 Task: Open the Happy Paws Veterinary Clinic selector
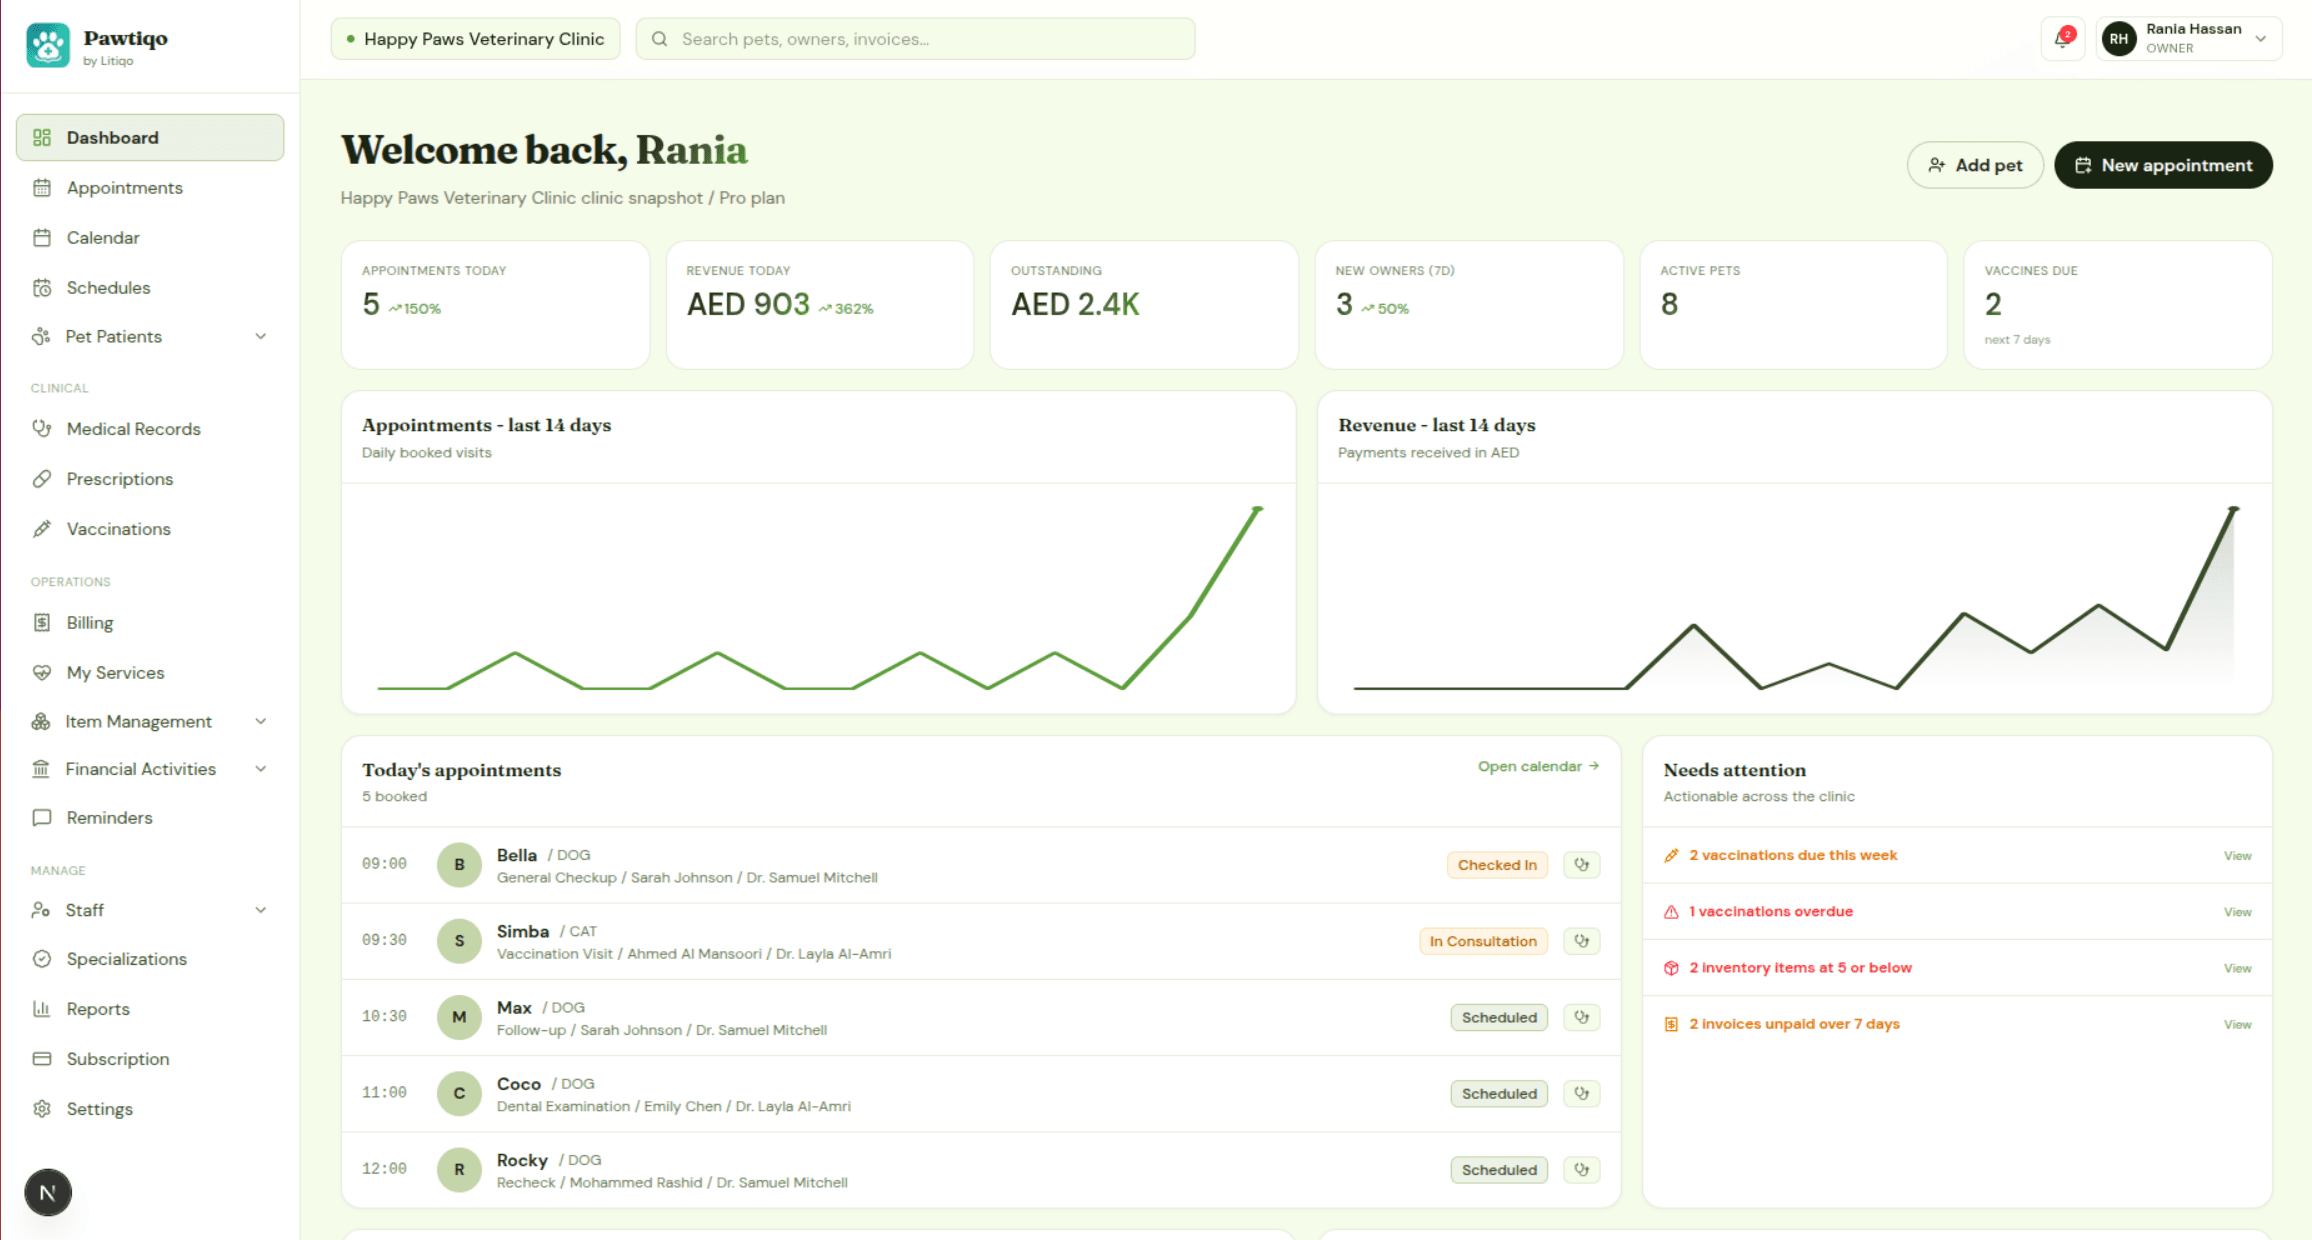coord(475,39)
